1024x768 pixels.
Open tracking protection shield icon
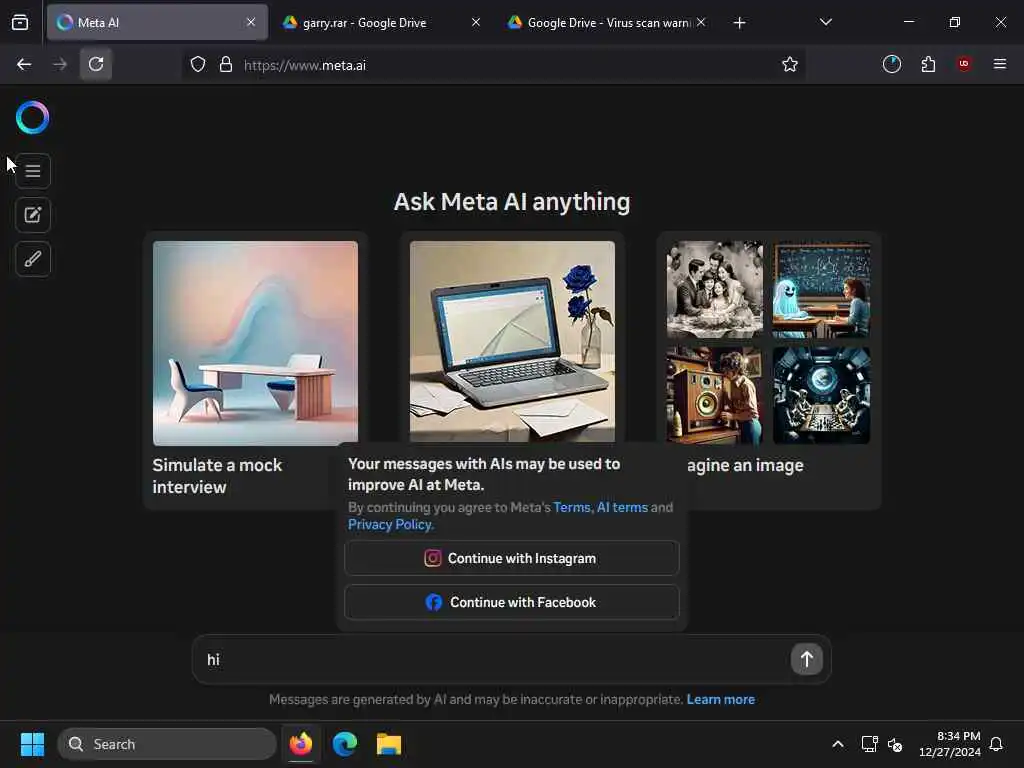tap(198, 64)
